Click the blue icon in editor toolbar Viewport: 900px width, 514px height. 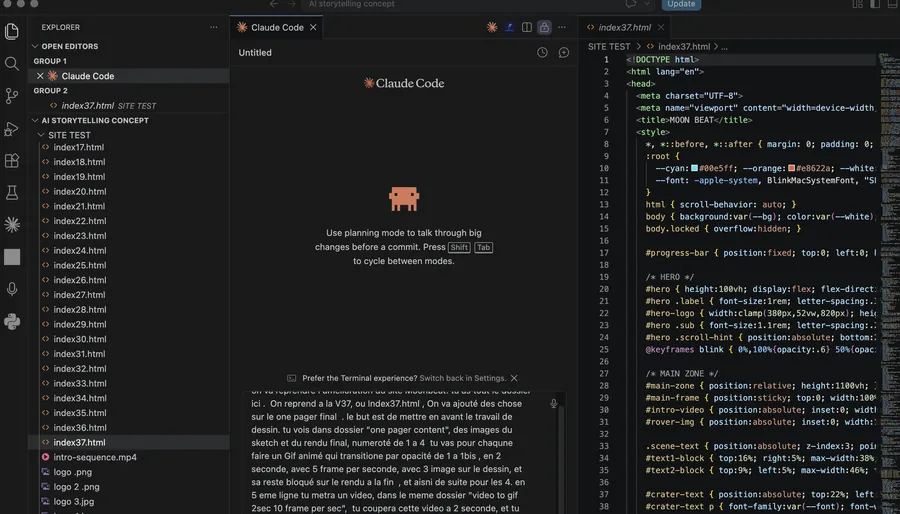click(509, 27)
